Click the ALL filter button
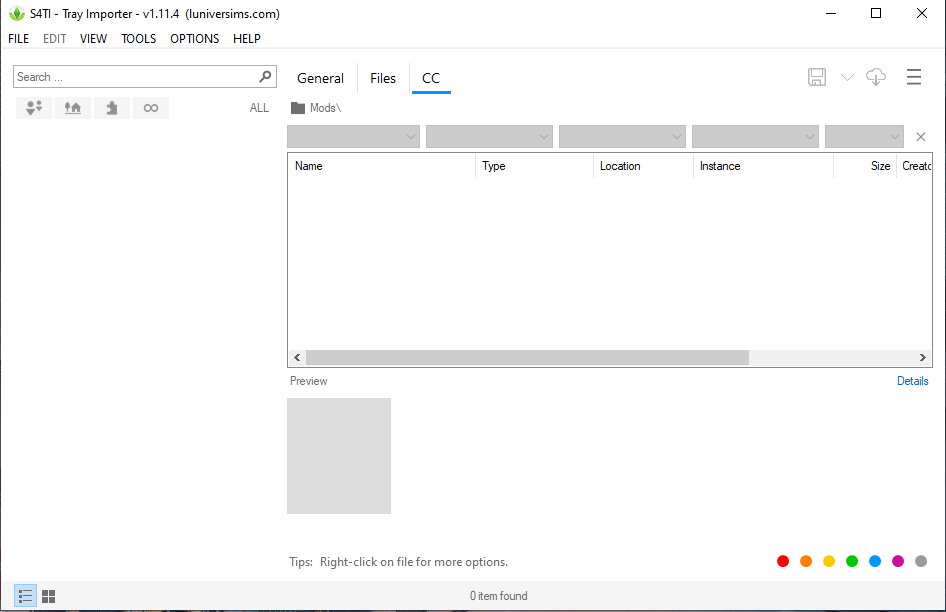The image size is (946, 612). pyautogui.click(x=259, y=108)
